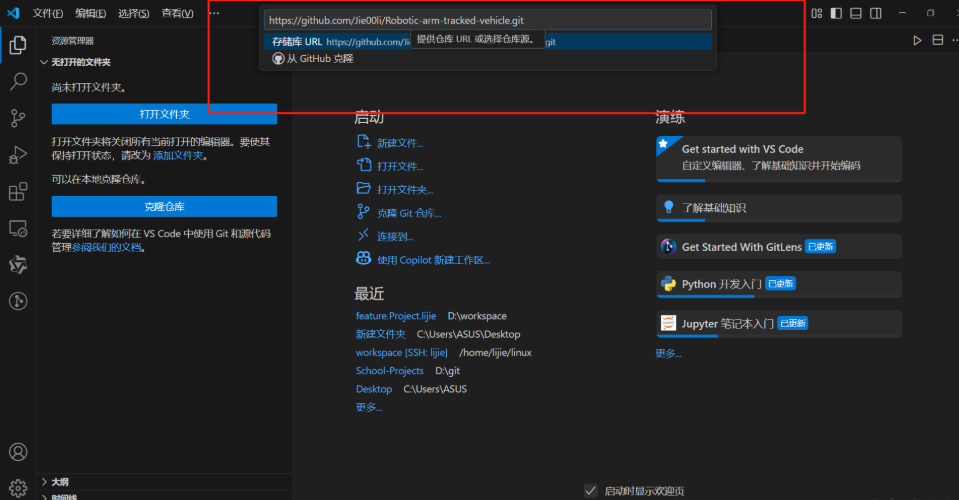
Task: Choose 从 GitHub 克隆 option
Action: (x=487, y=59)
